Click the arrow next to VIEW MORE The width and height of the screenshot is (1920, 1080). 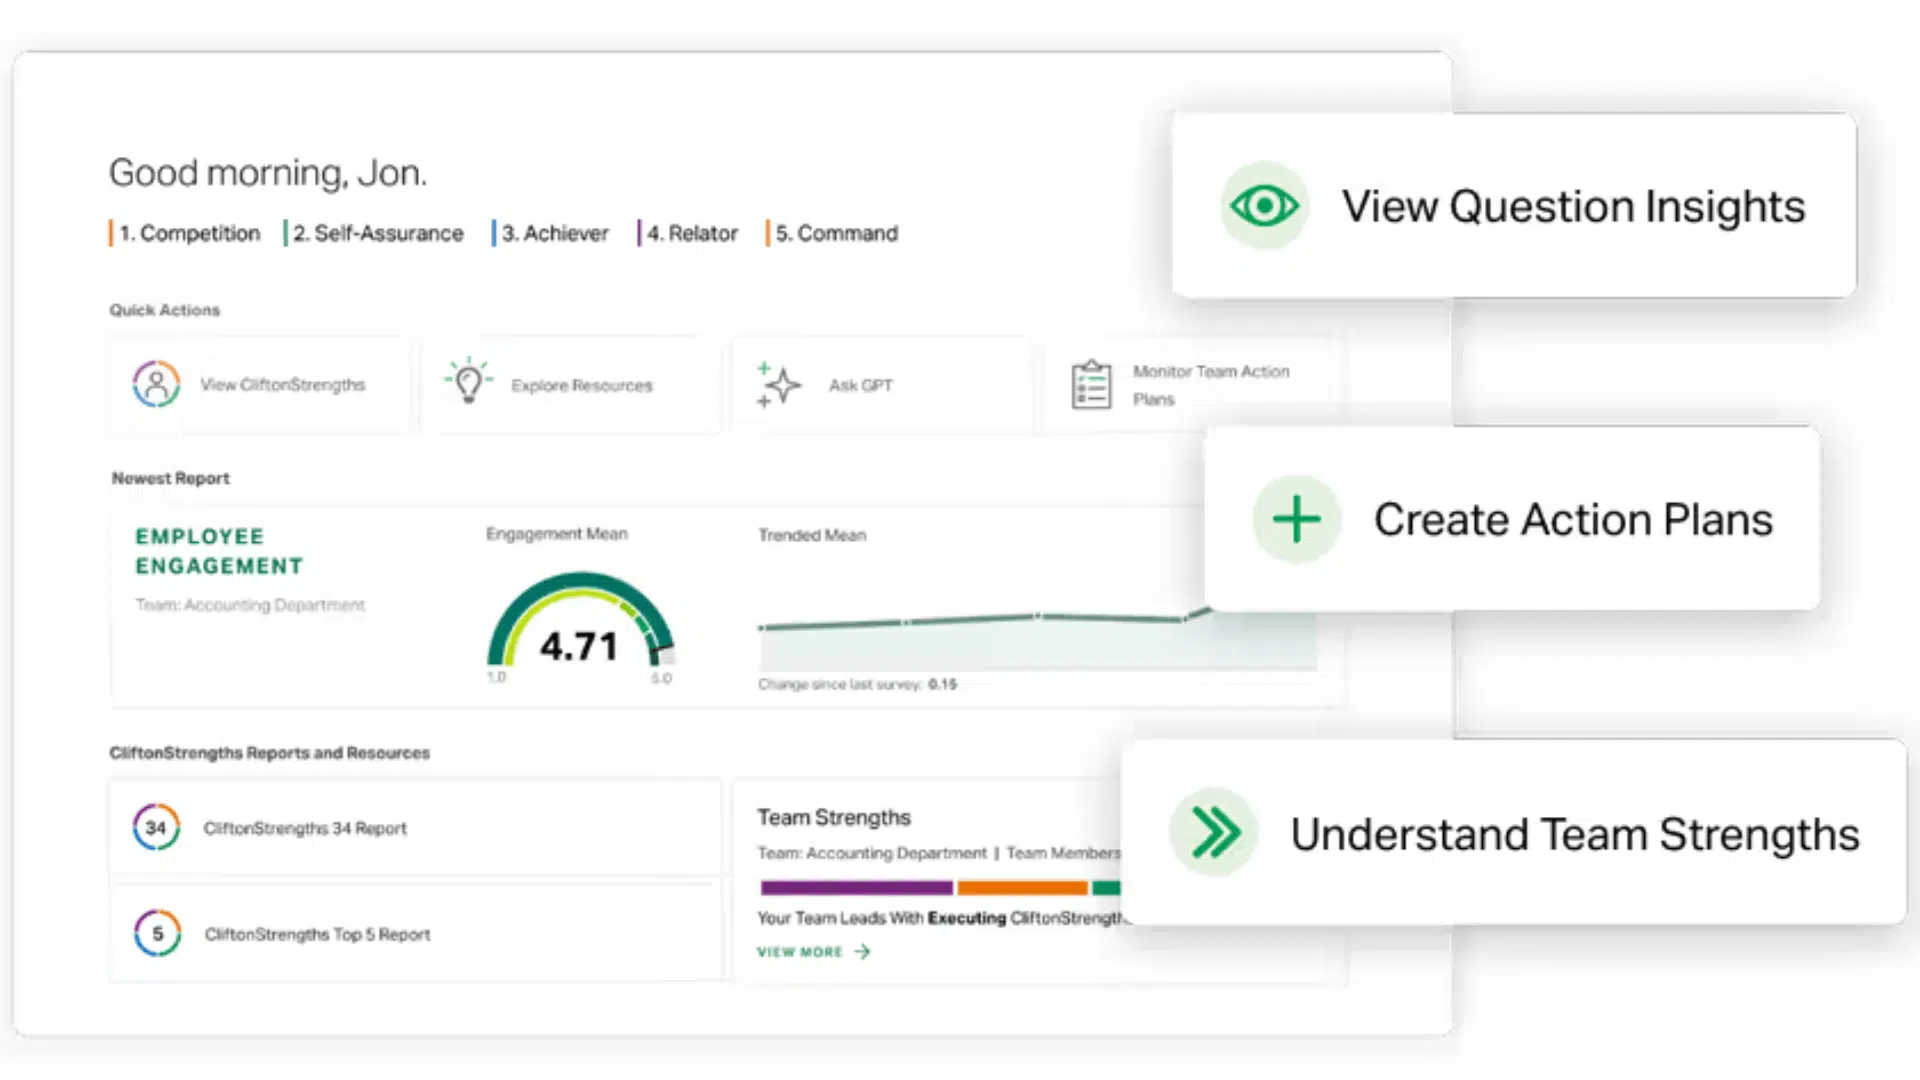point(863,952)
